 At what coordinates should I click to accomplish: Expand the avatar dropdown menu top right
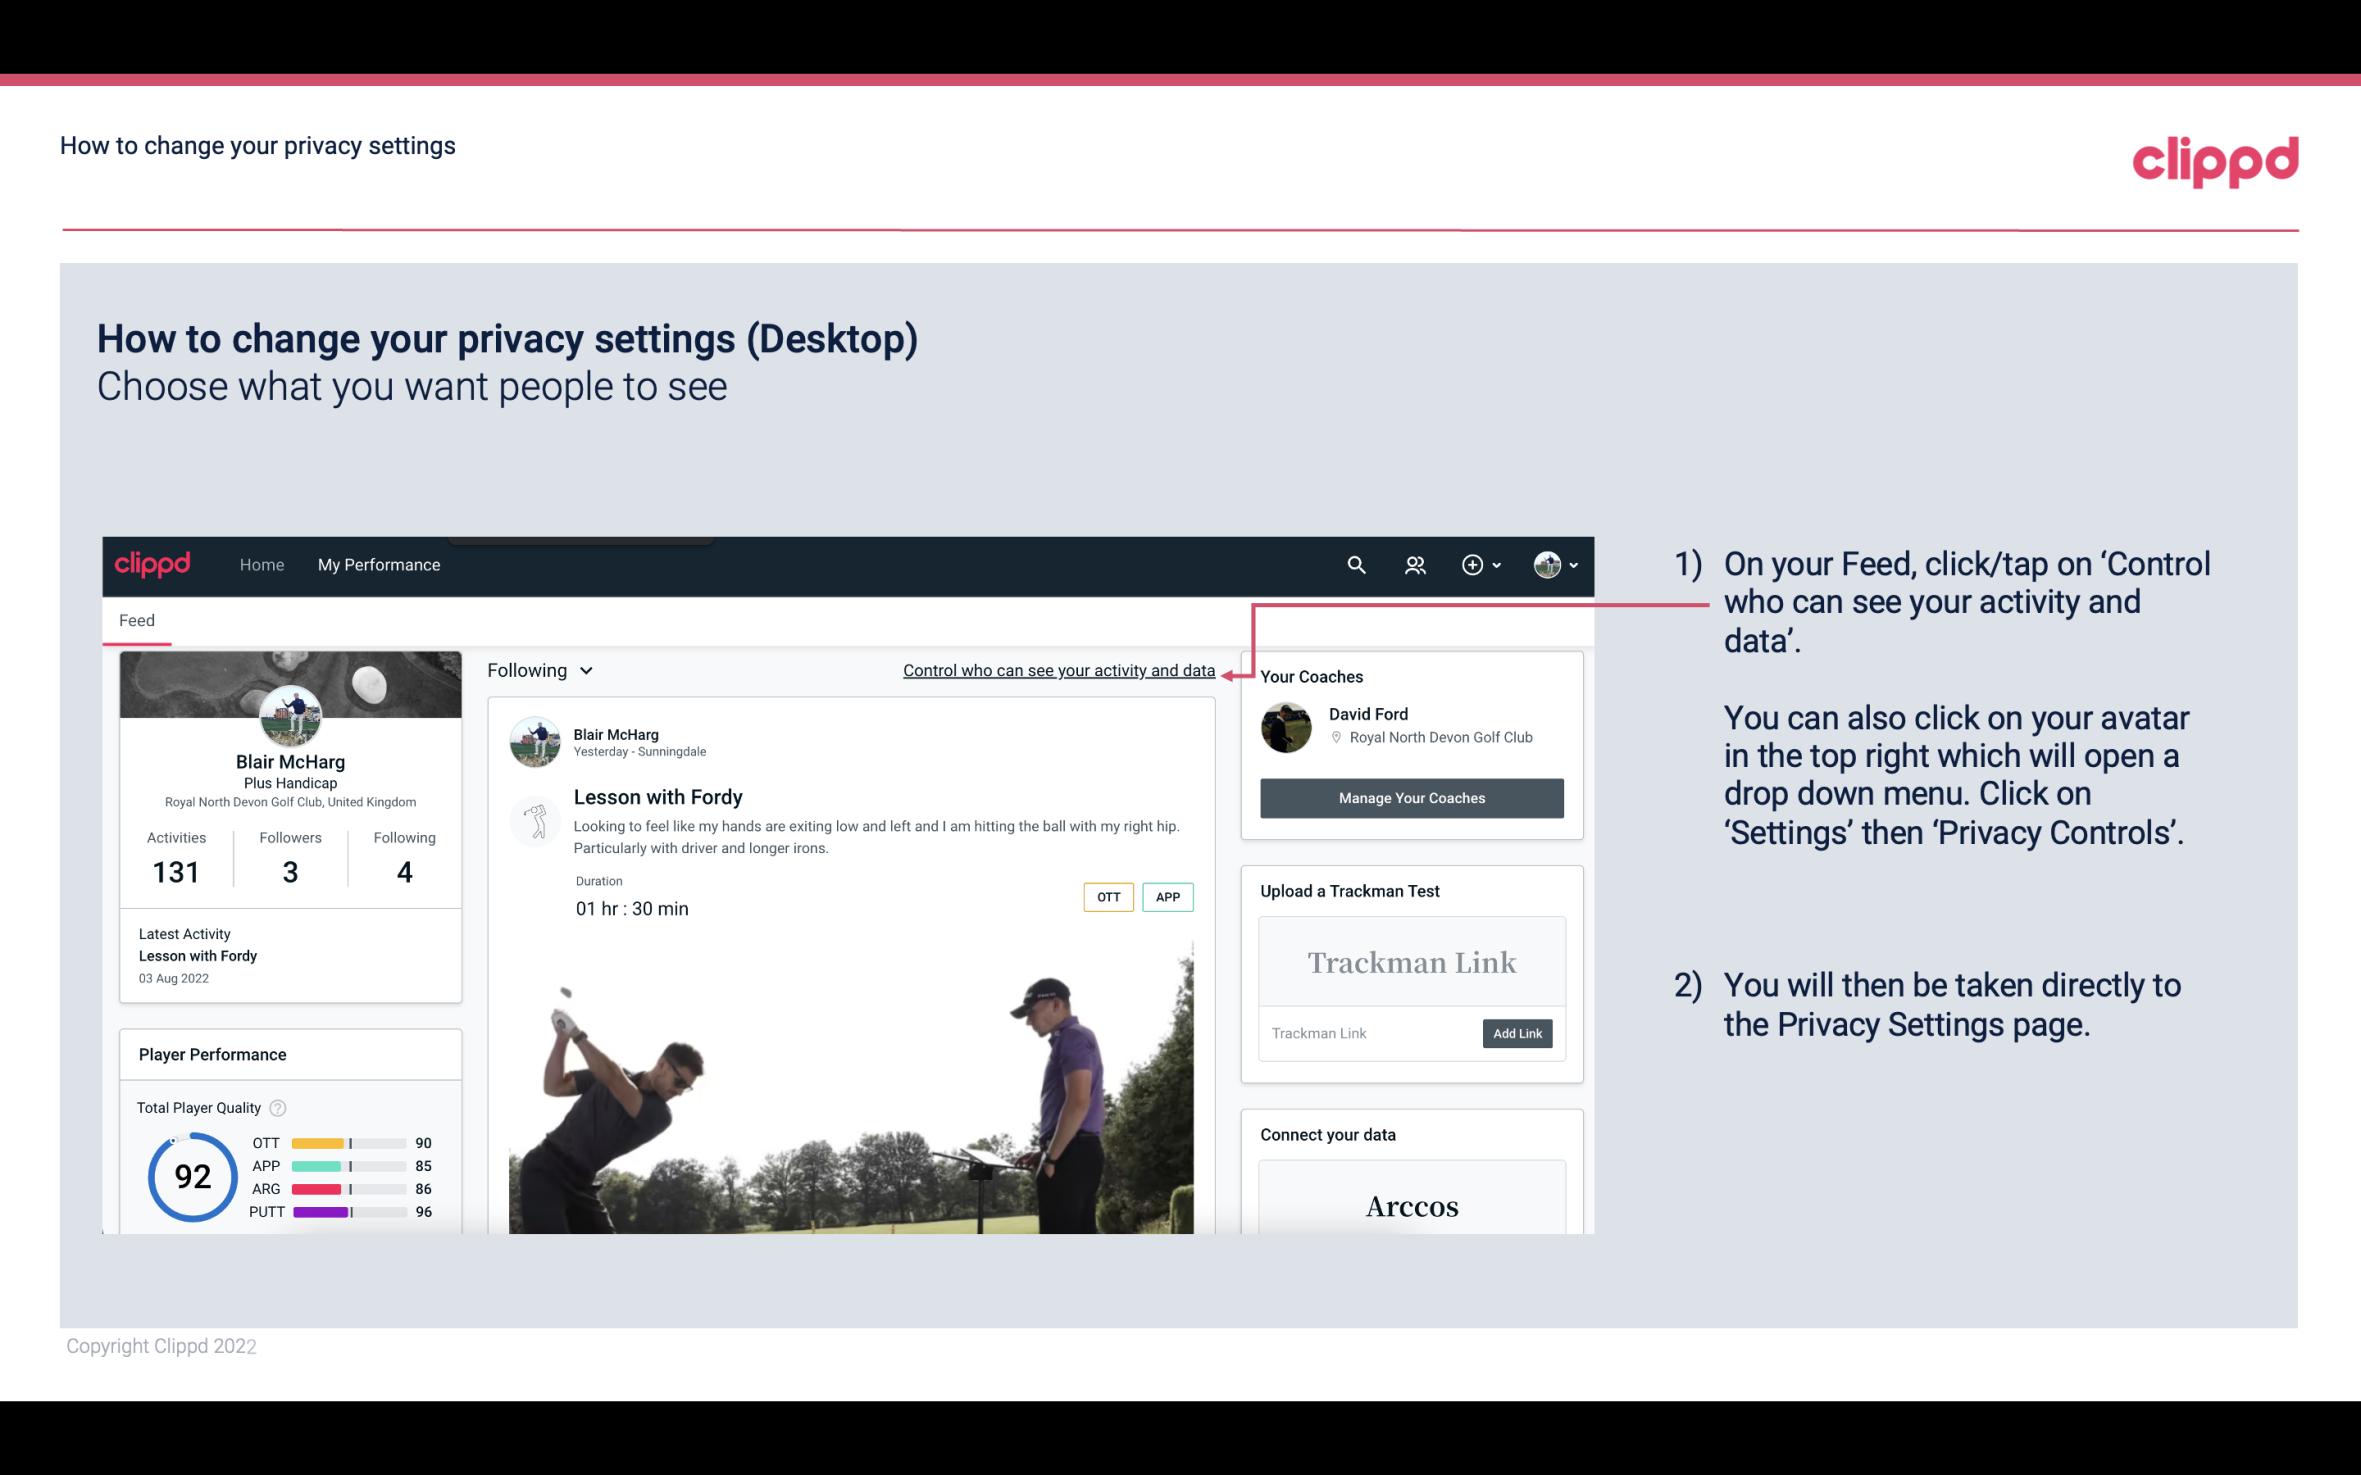point(1554,566)
